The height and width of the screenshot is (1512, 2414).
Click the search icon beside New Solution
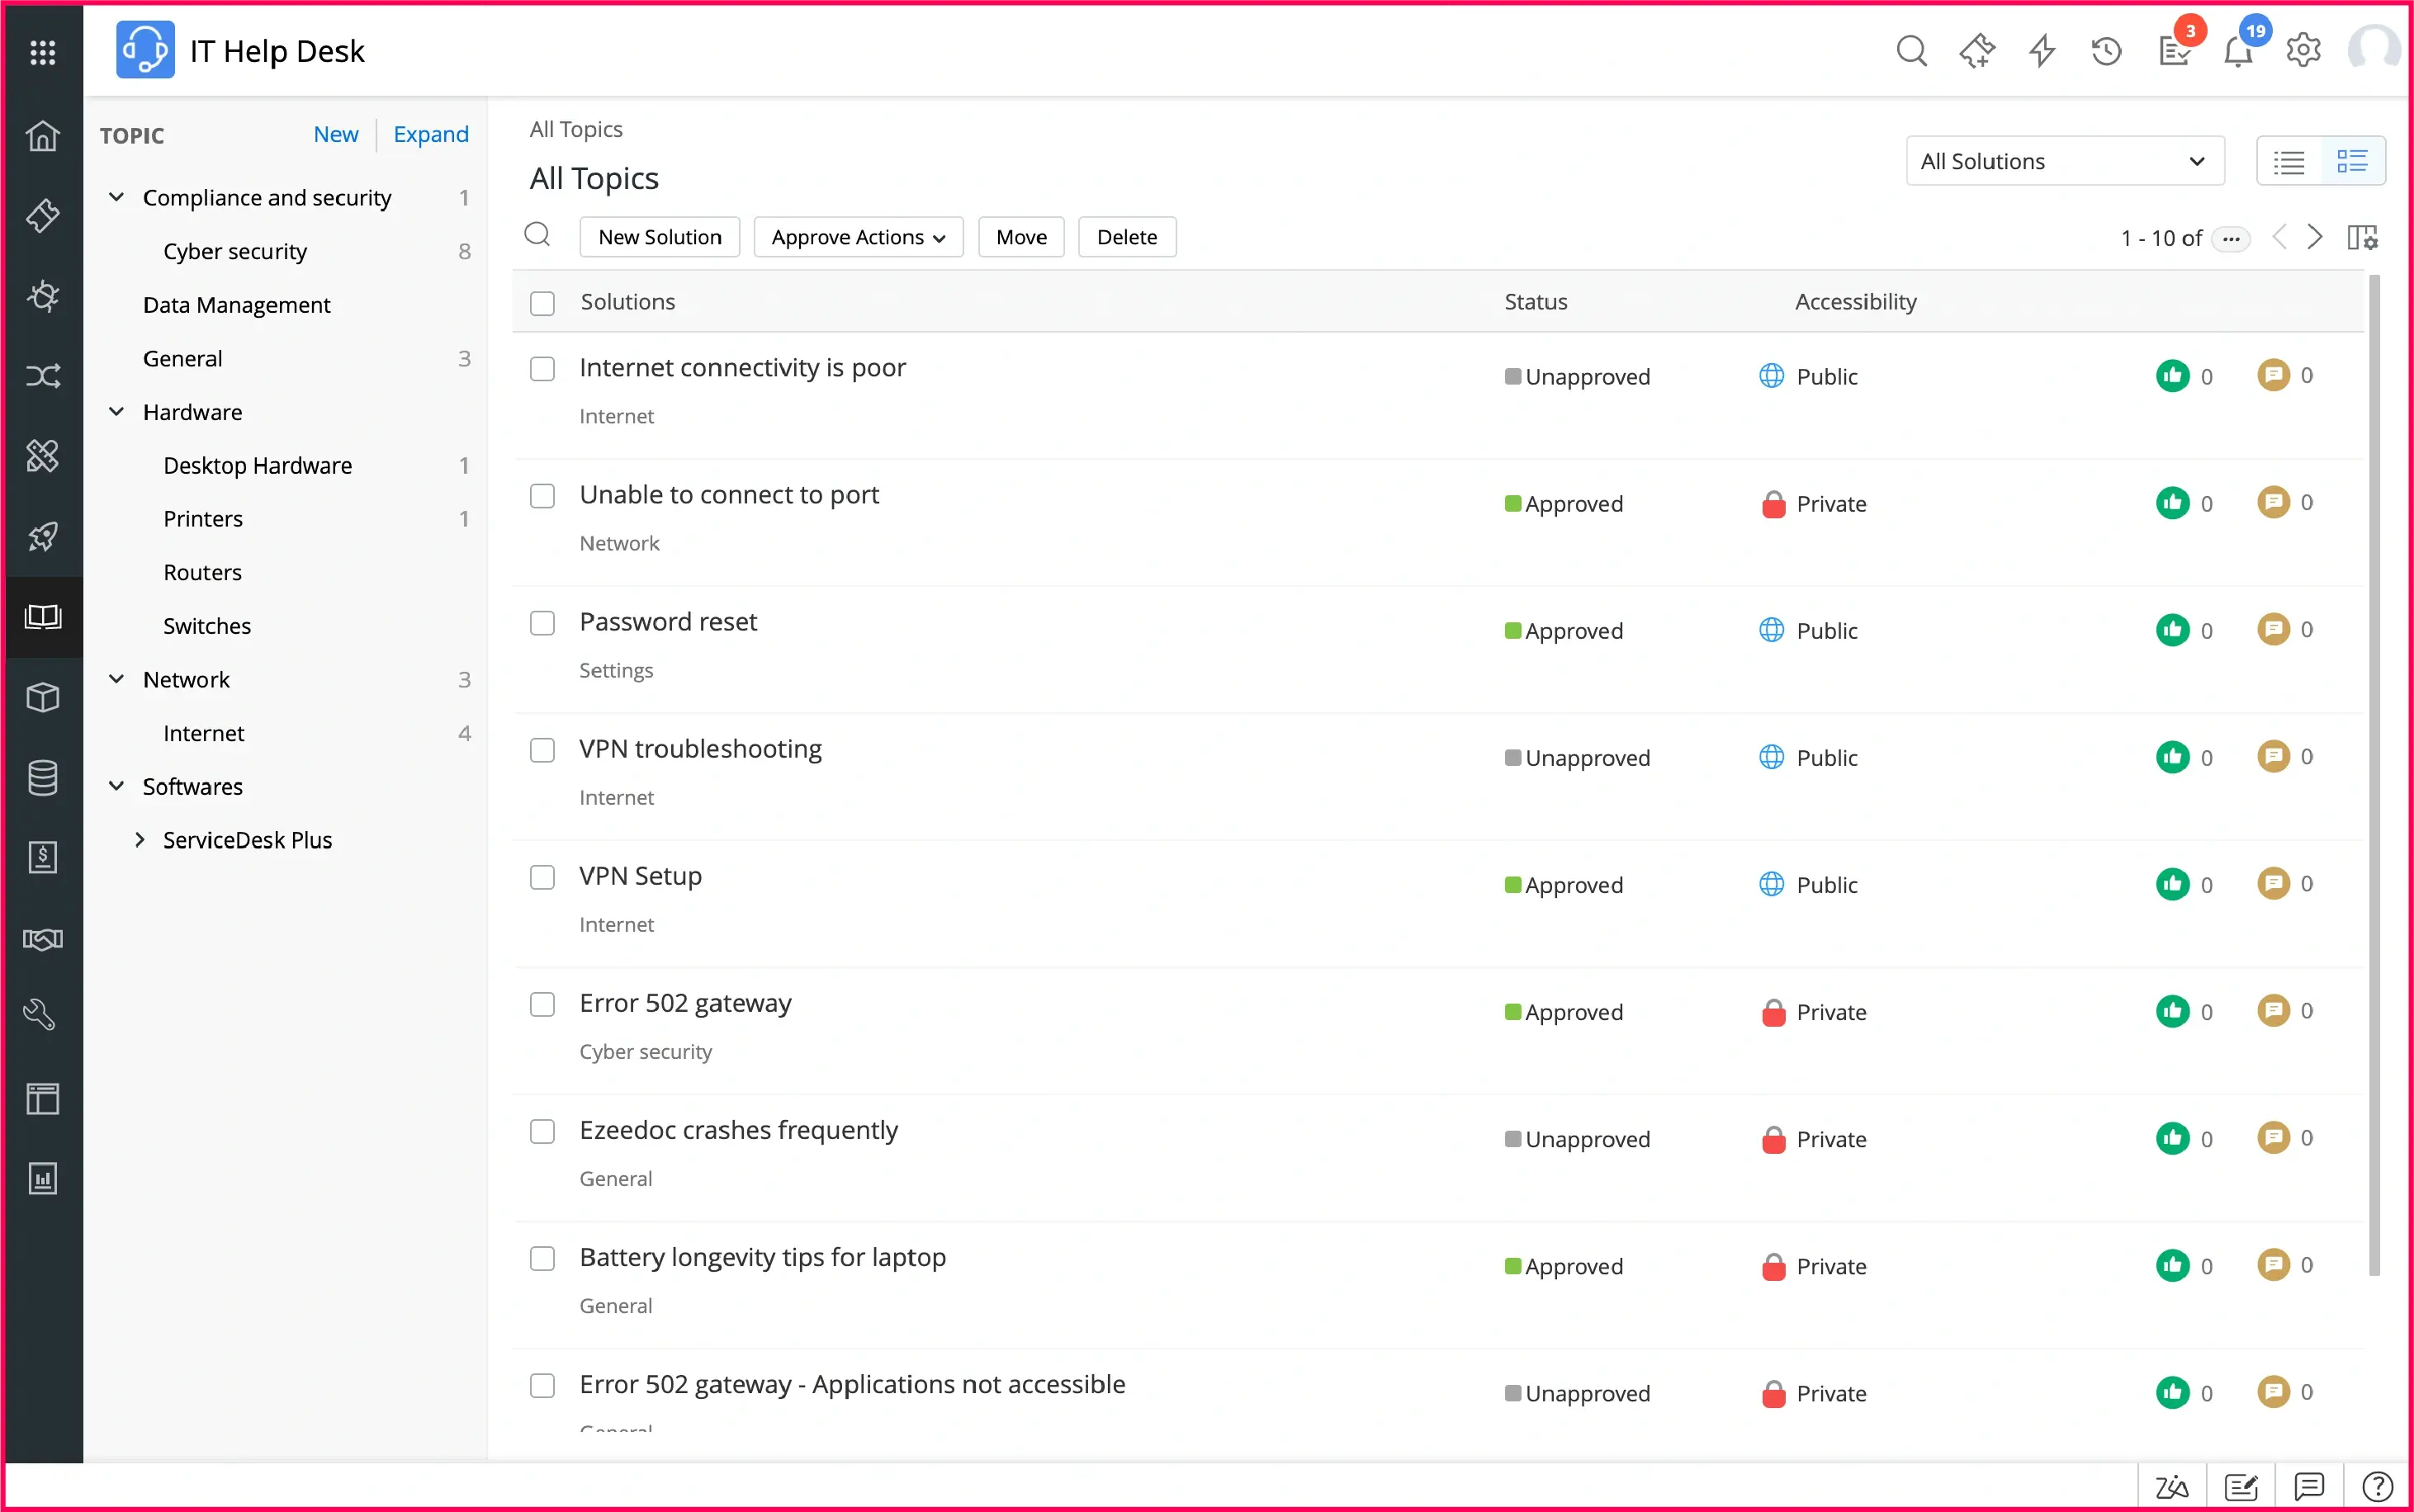pos(538,235)
